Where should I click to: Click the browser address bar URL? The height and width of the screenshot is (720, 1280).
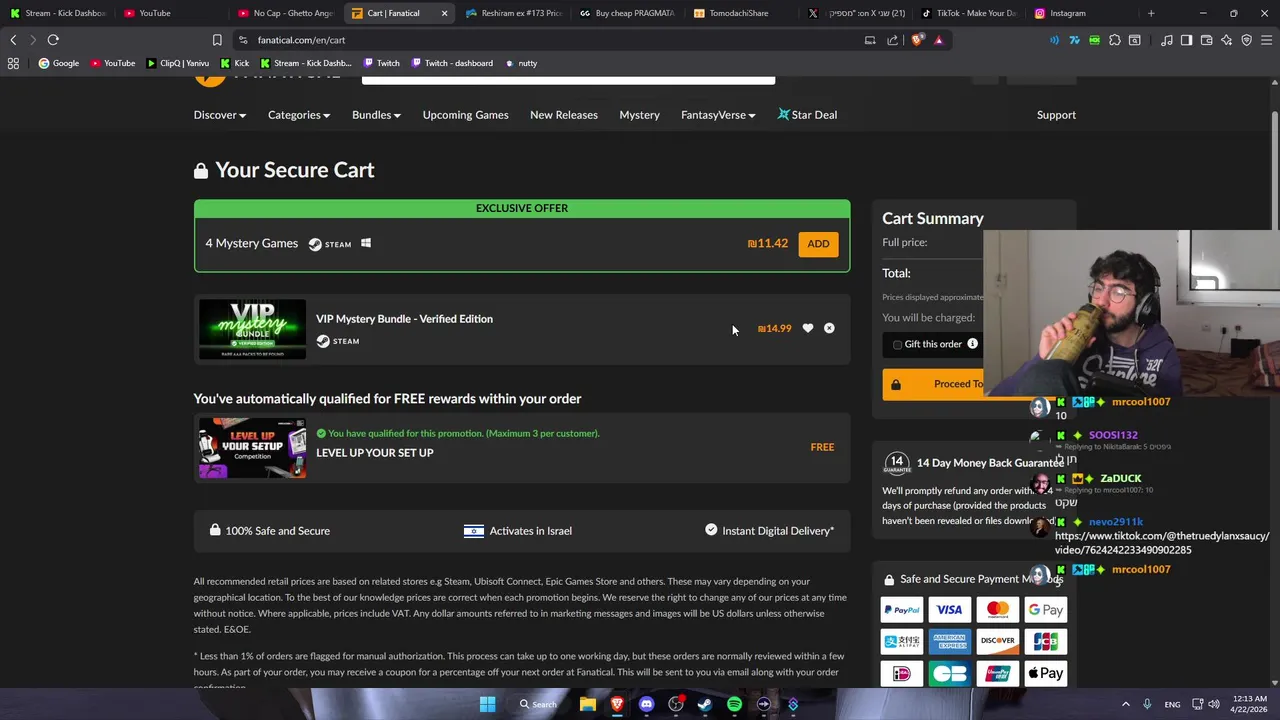coord(301,40)
